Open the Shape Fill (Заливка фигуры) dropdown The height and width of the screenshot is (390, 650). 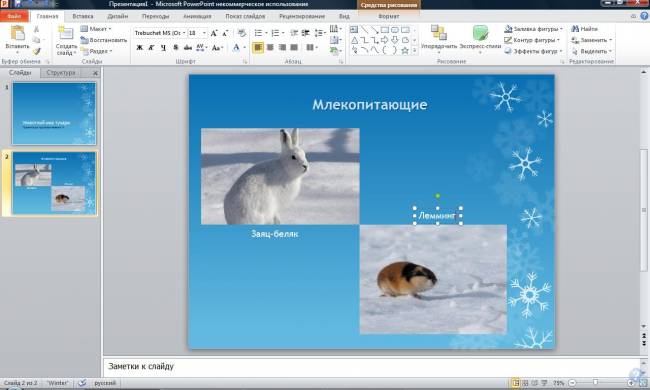pyautogui.click(x=534, y=29)
